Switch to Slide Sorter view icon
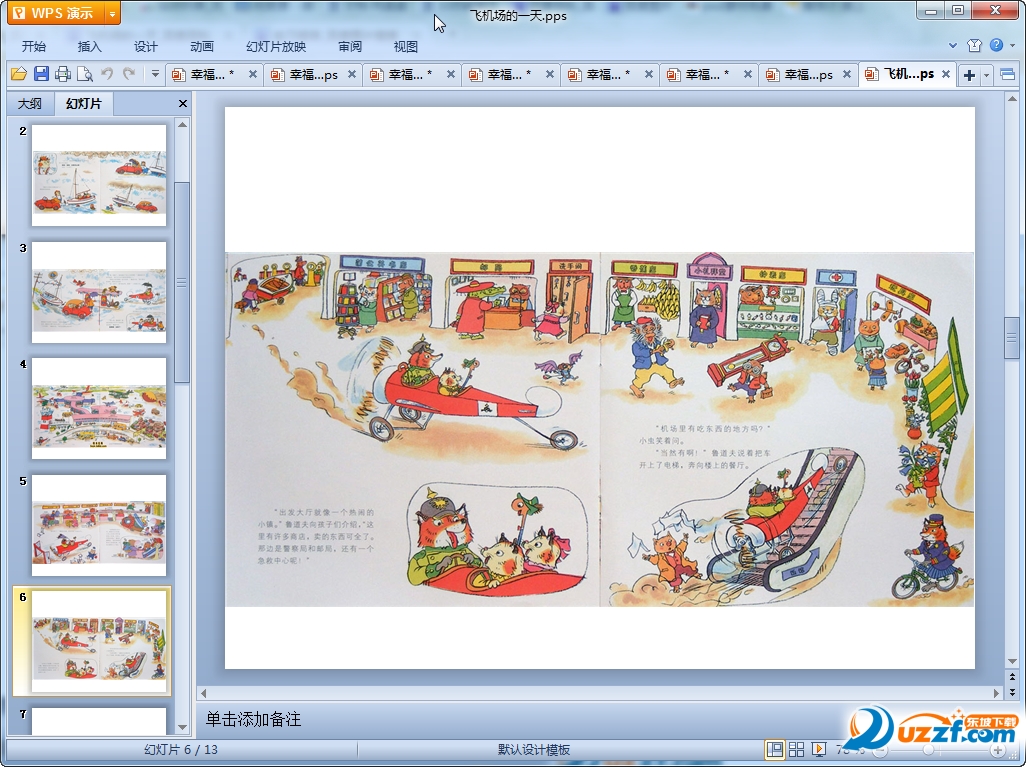Screen dimensions: 1026x767 click(796, 749)
